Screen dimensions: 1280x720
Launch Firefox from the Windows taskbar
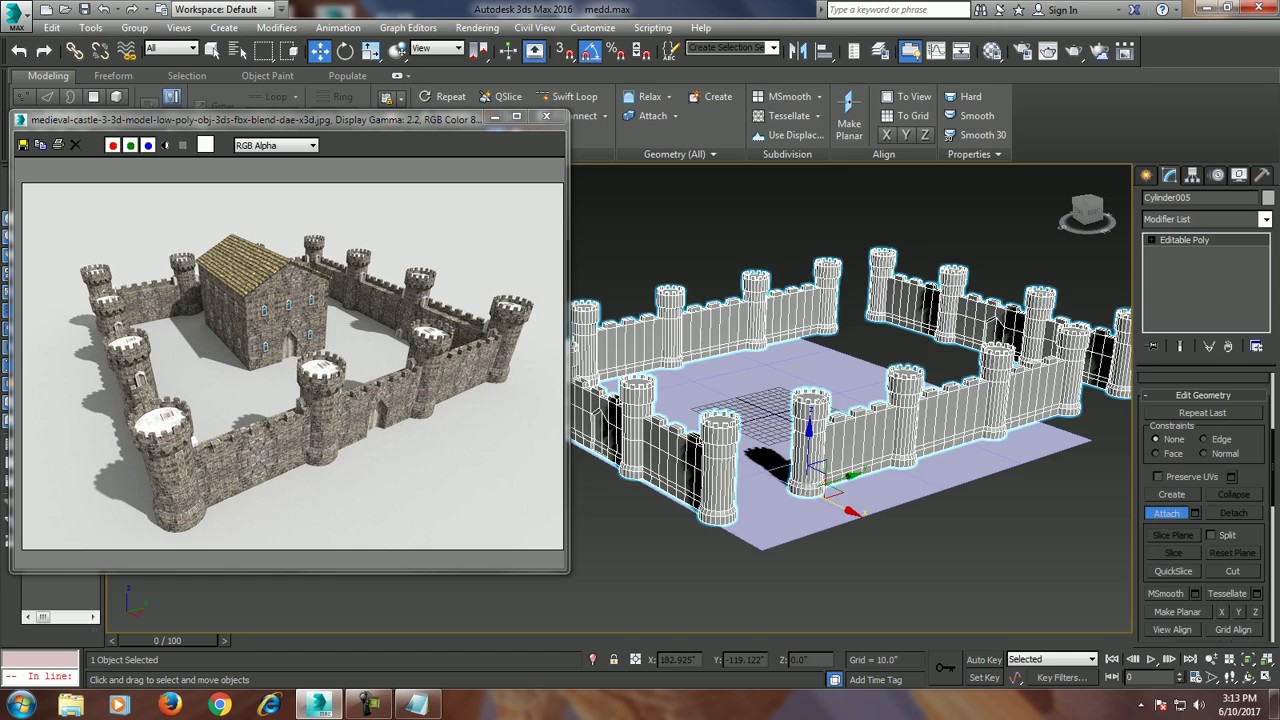[170, 705]
